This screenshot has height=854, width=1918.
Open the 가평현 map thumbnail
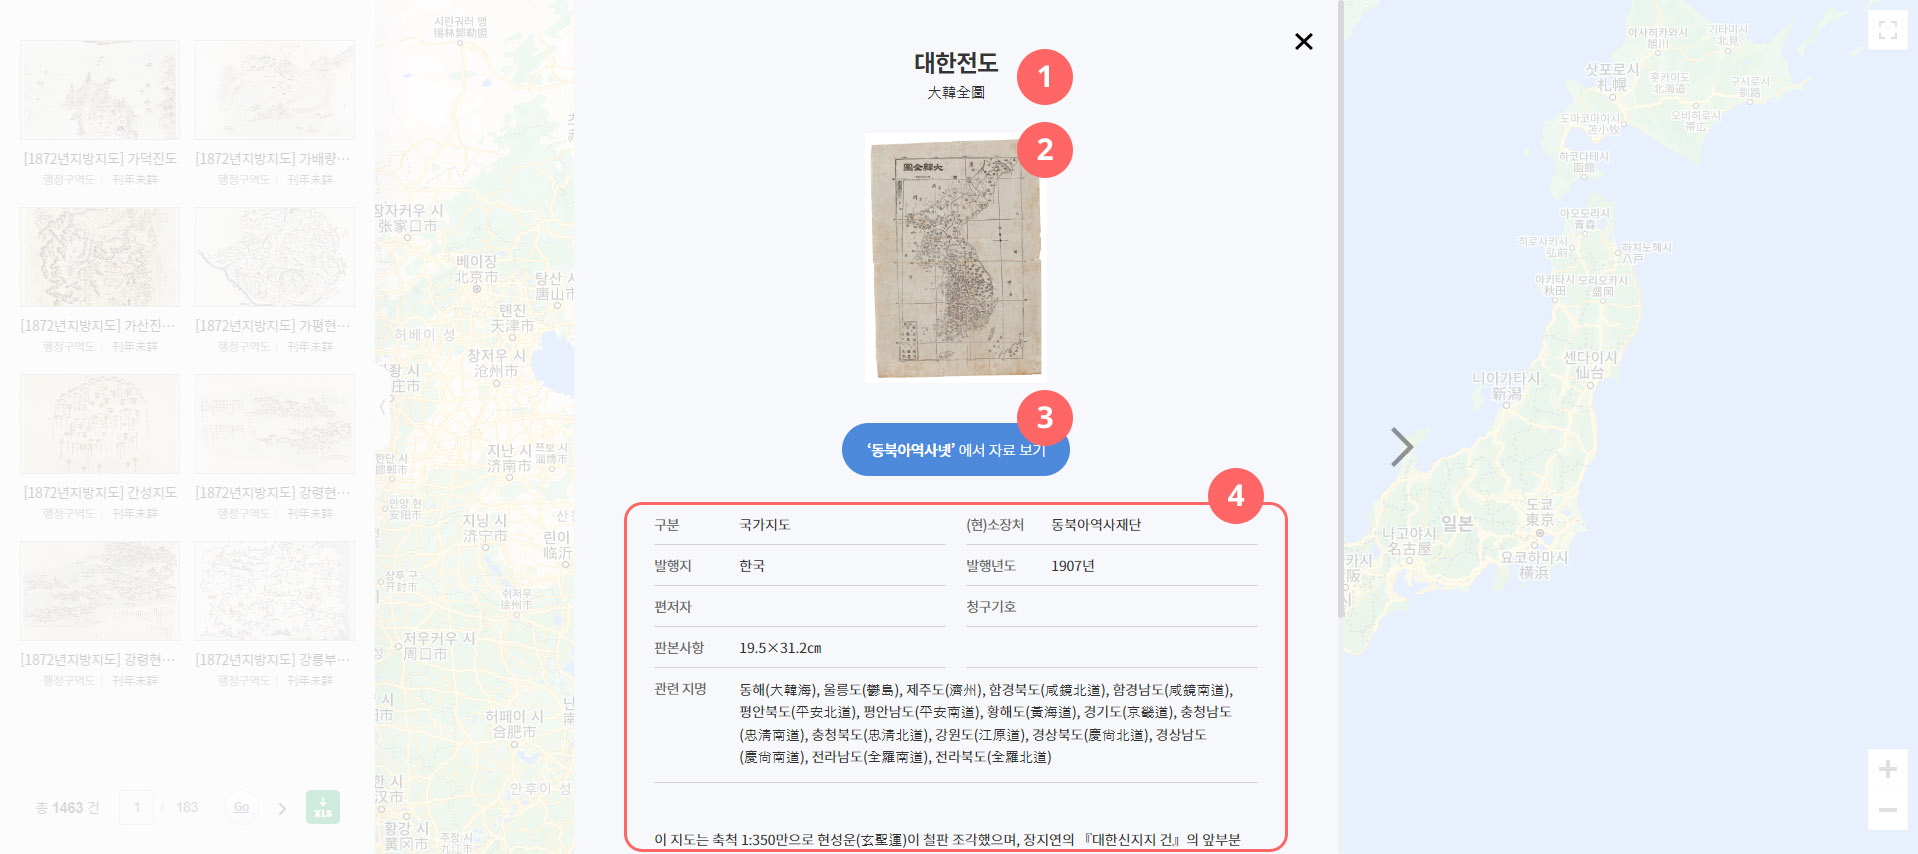click(275, 257)
